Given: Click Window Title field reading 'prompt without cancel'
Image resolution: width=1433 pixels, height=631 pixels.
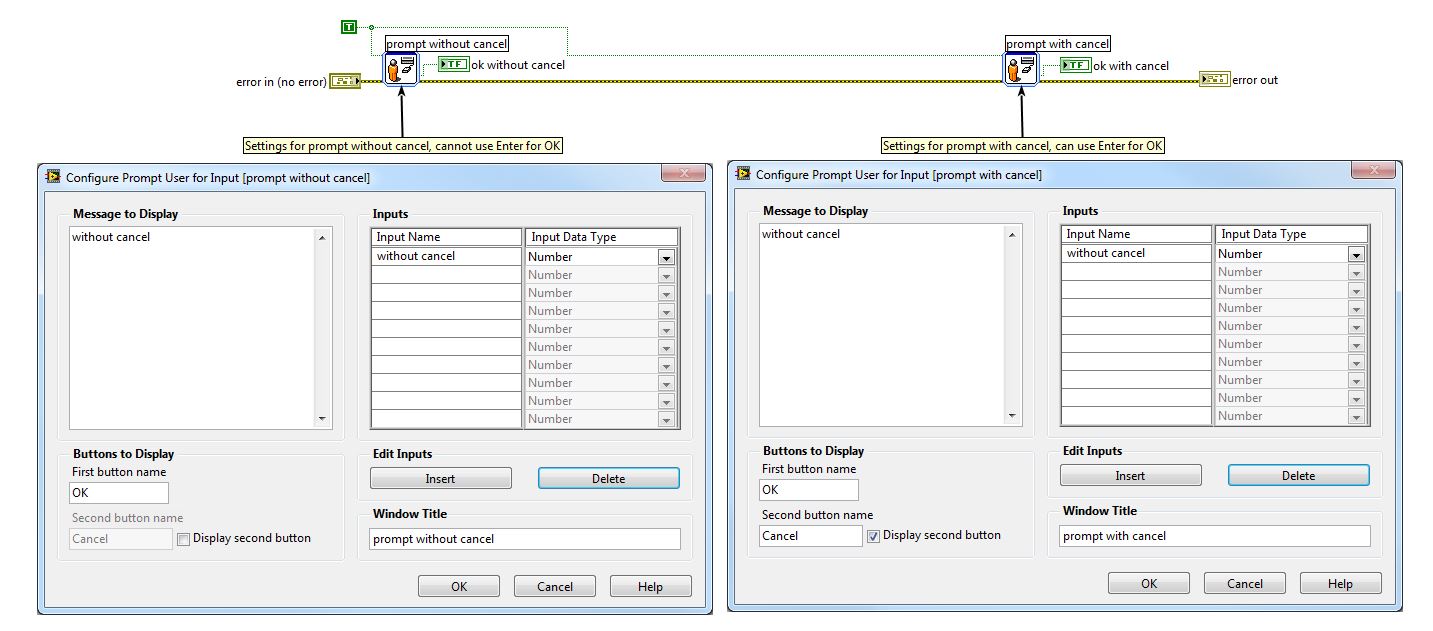Looking at the screenshot, I should click(x=525, y=539).
